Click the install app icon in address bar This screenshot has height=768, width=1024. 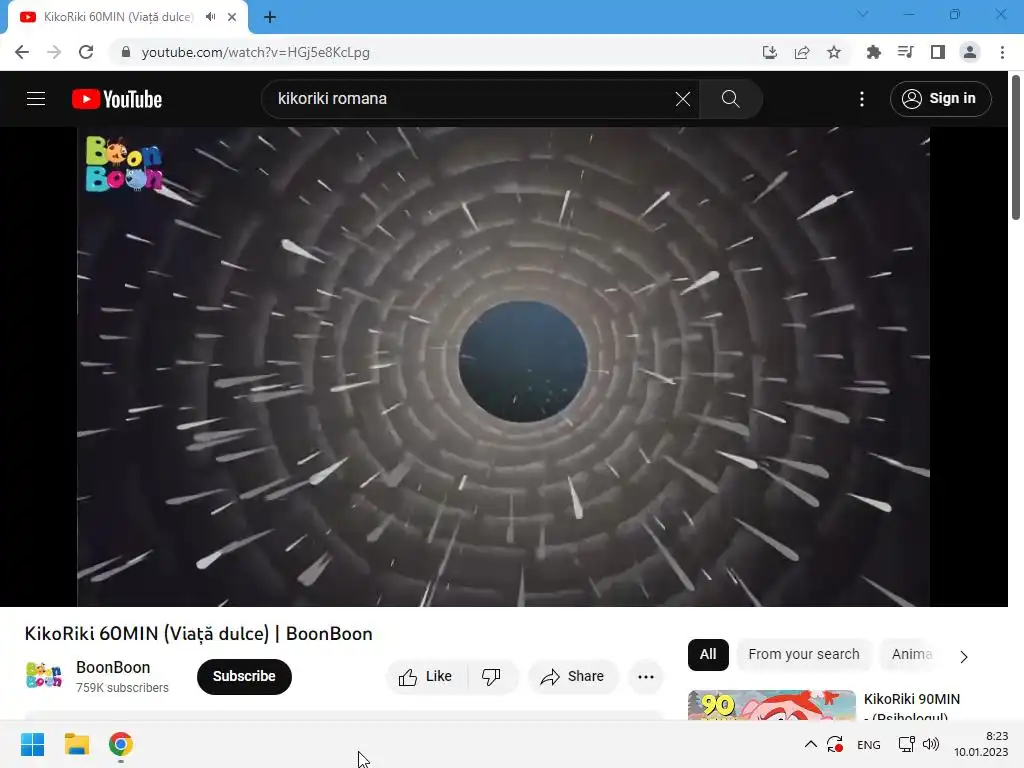pyautogui.click(x=770, y=52)
